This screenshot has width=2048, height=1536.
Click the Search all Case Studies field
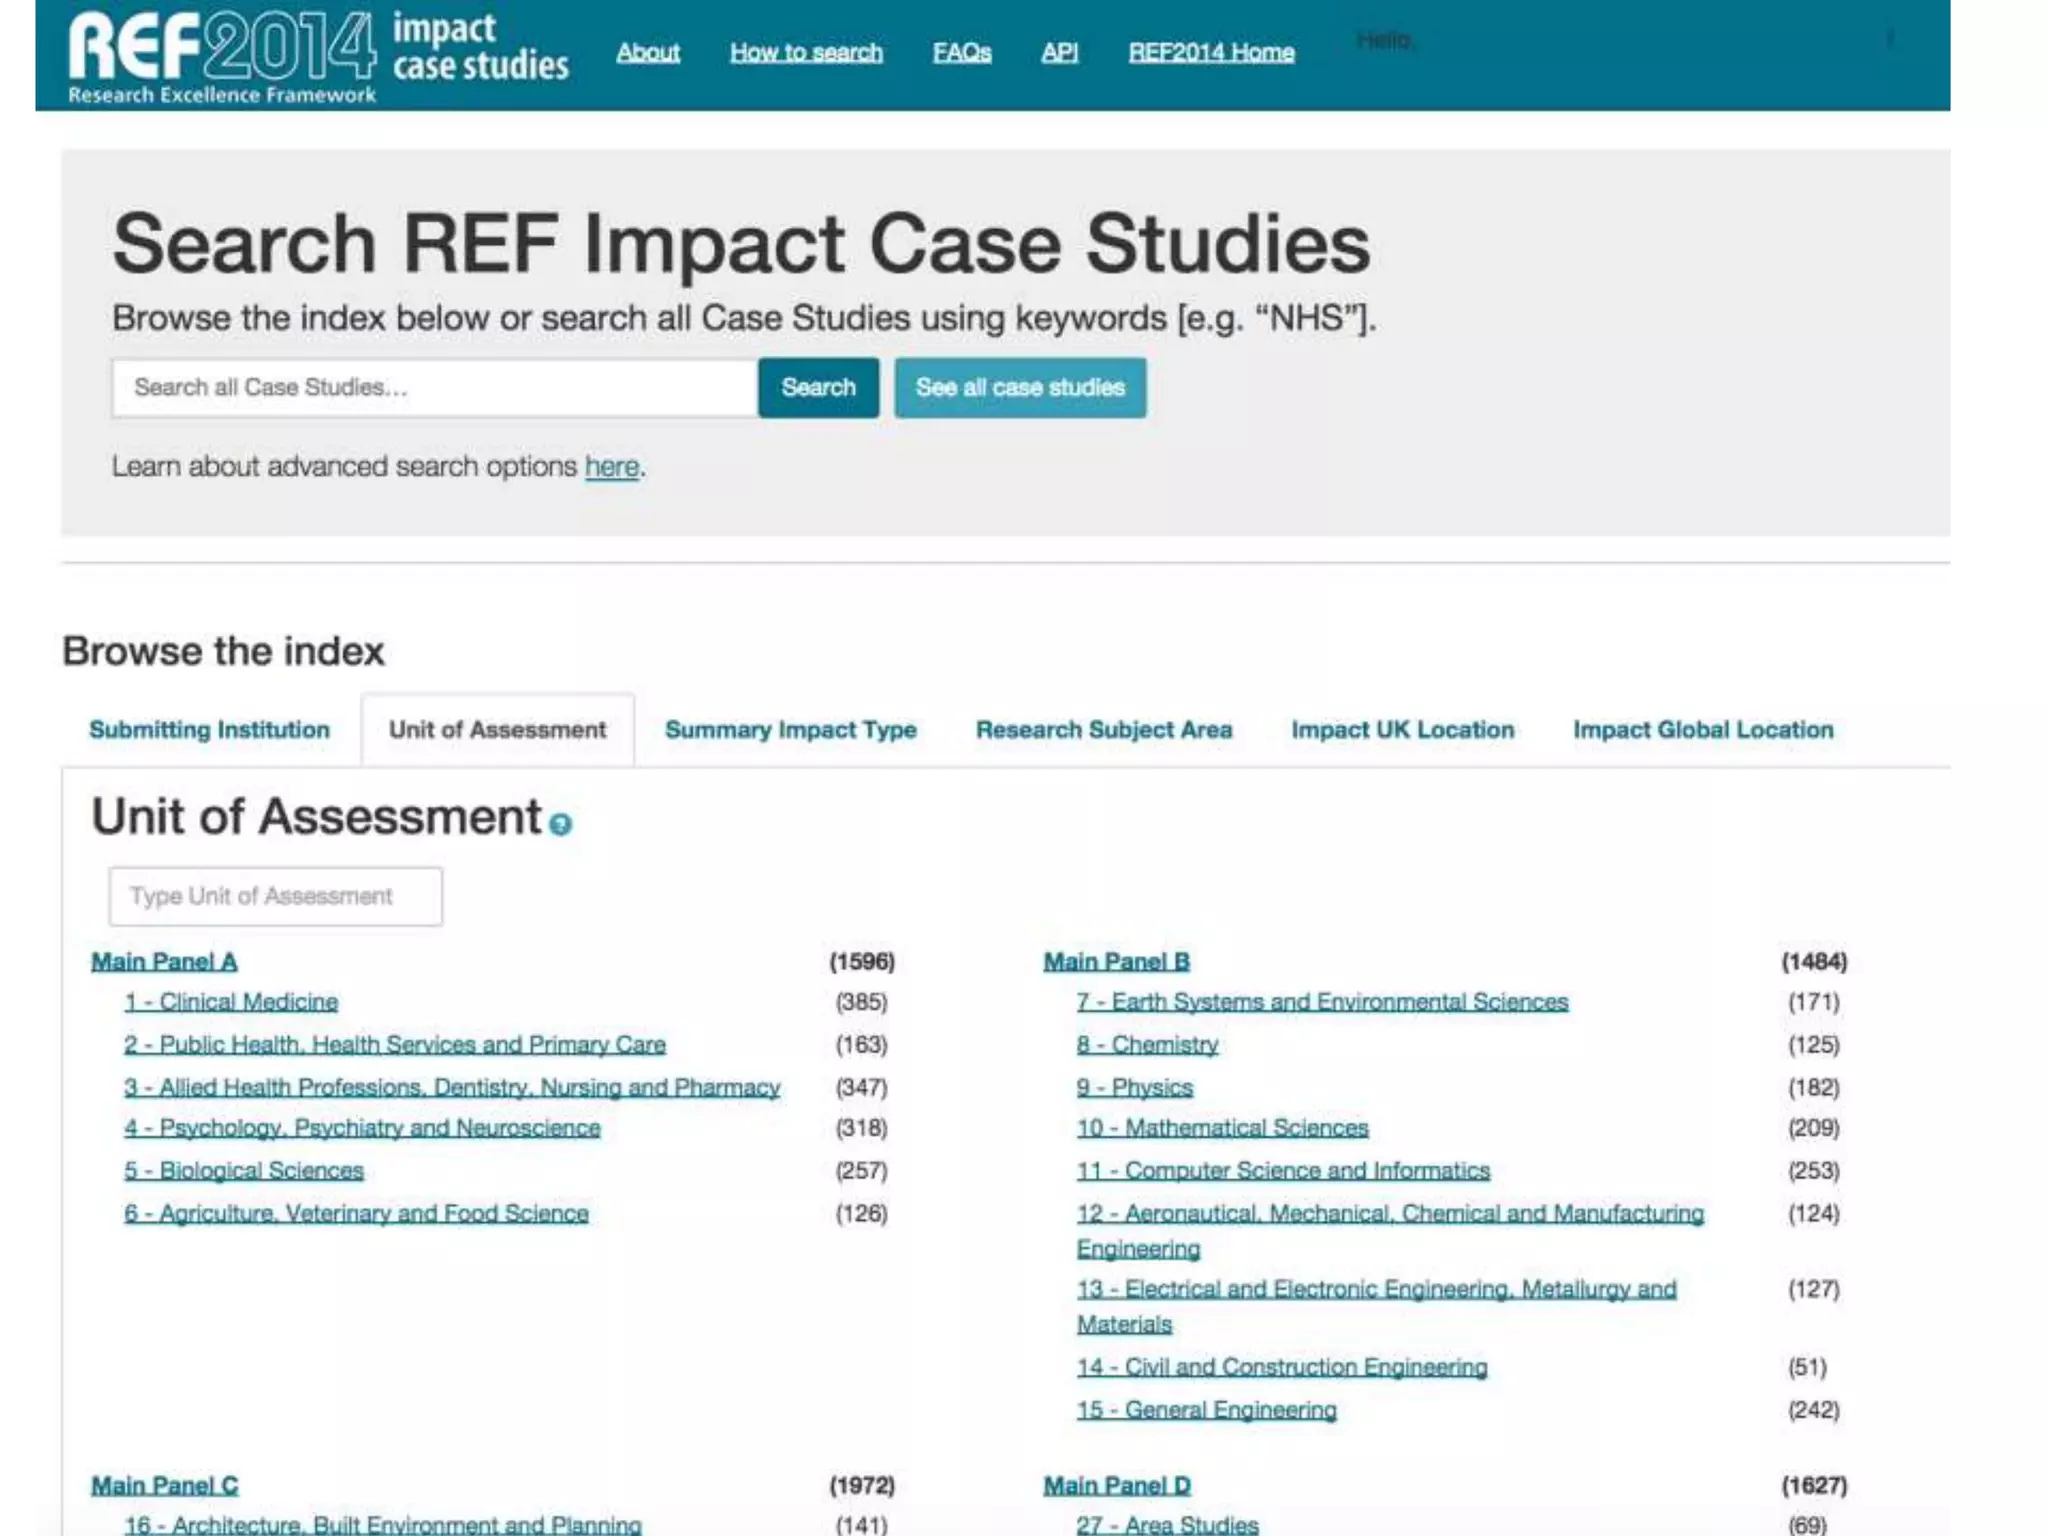434,388
